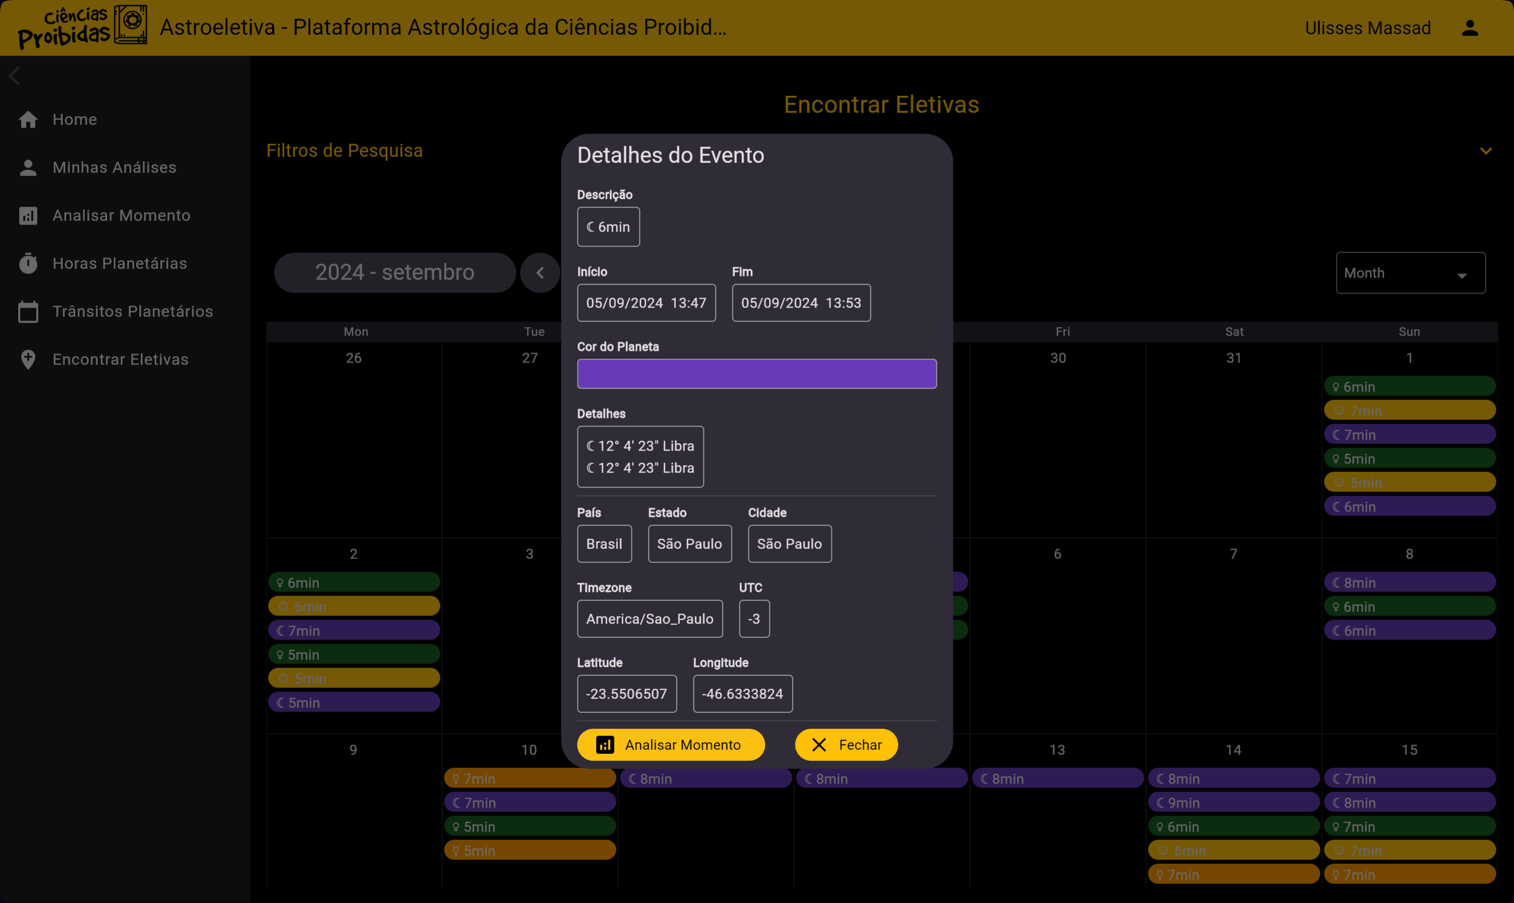Open Trânsitos Planetários menu item

132,312
